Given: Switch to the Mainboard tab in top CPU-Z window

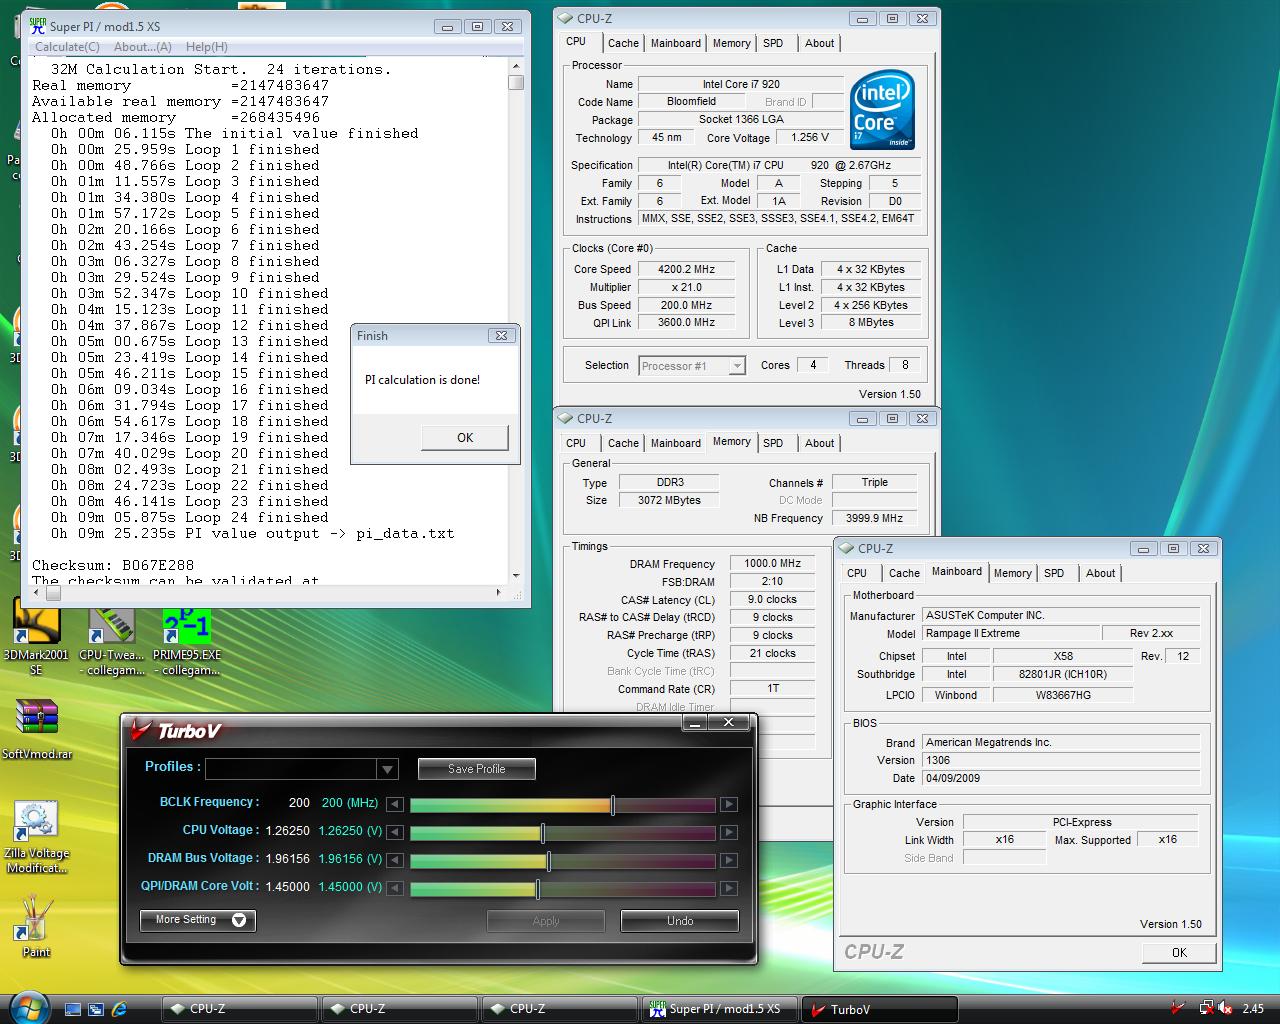Looking at the screenshot, I should [x=675, y=43].
